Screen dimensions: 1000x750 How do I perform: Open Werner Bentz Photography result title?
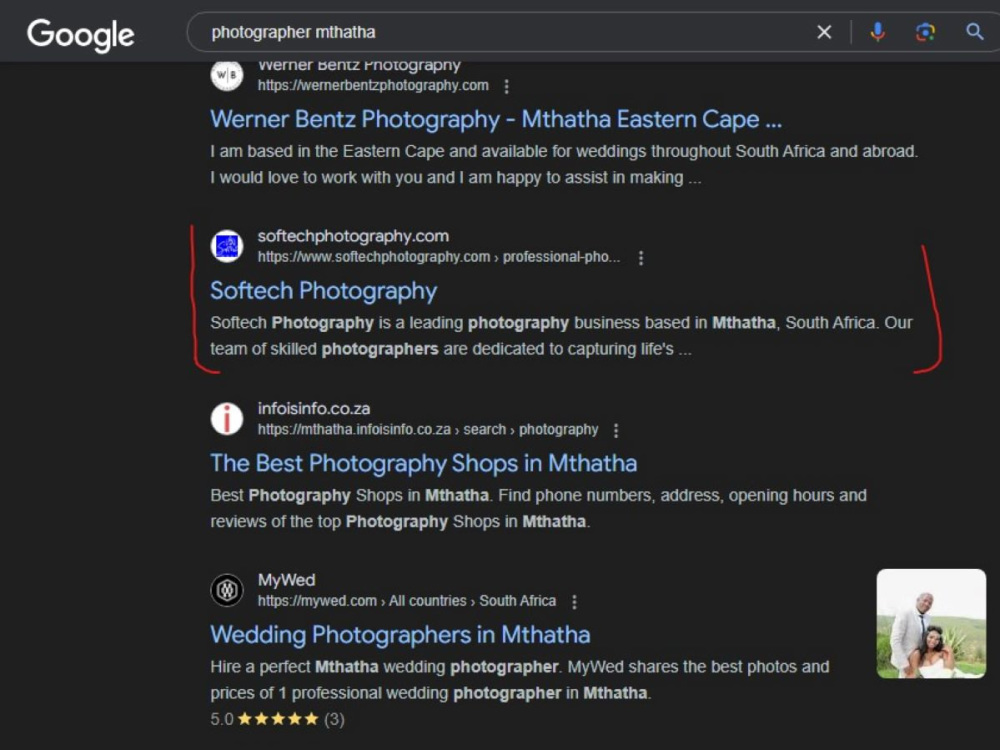click(x=496, y=119)
